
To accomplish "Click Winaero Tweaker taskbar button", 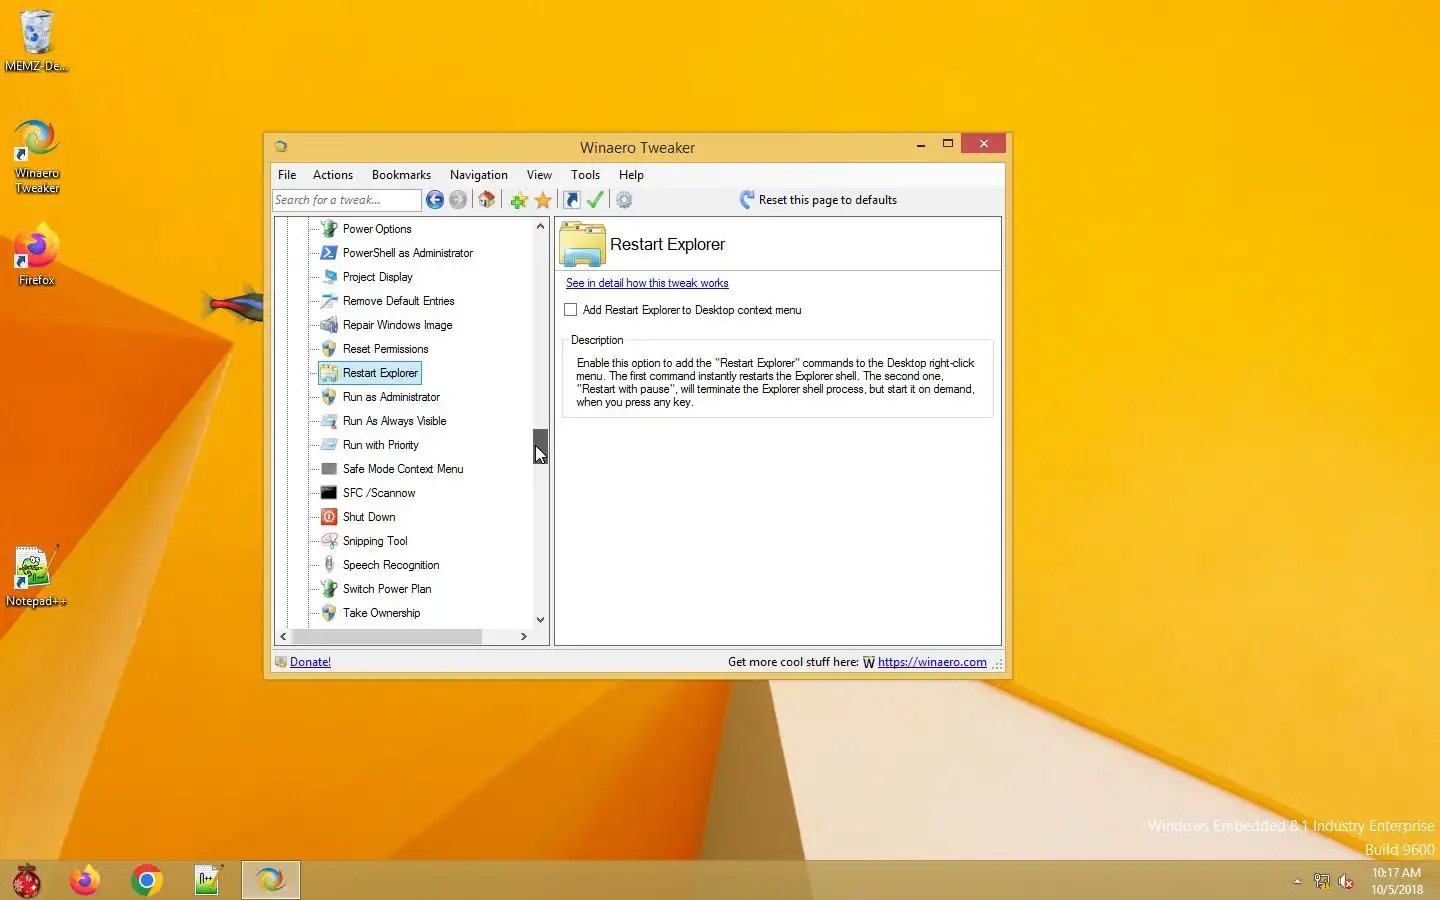I will [270, 881].
